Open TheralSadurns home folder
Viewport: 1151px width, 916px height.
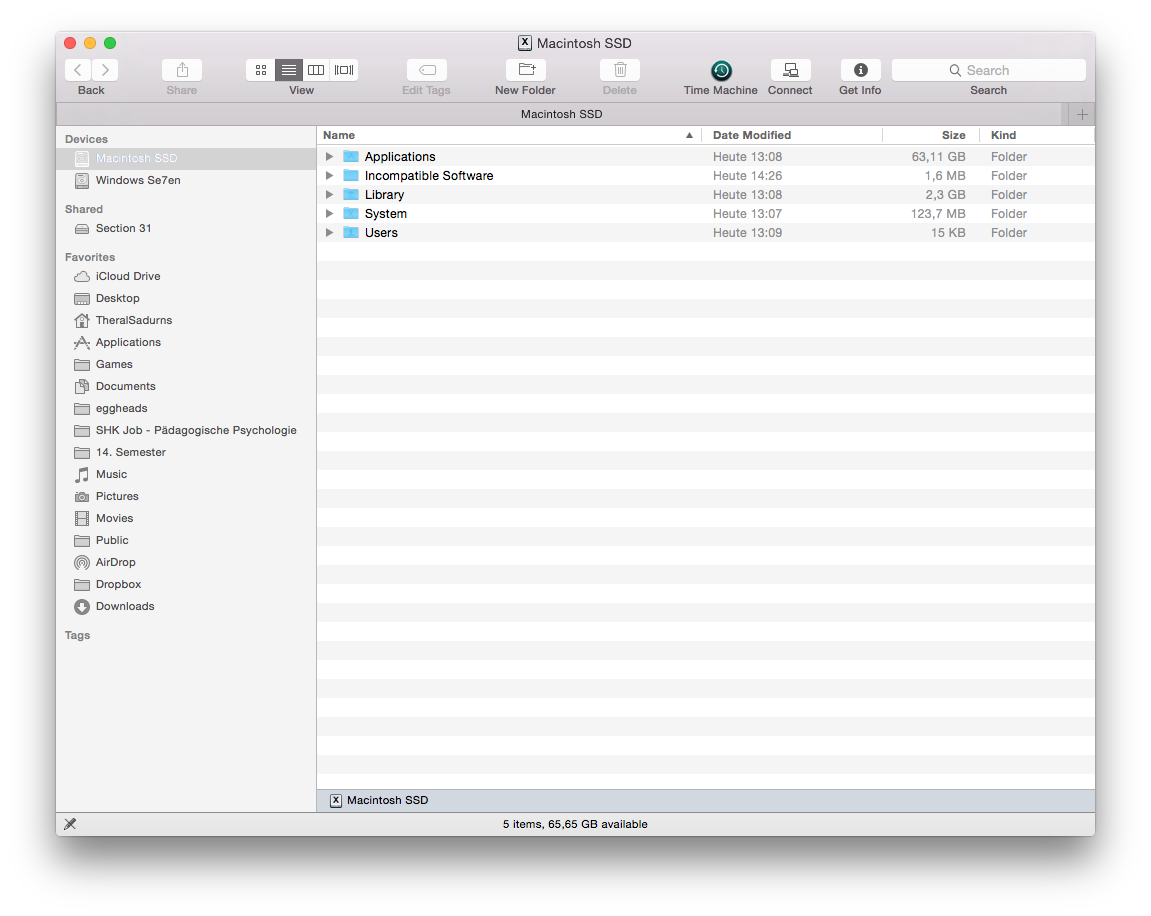click(x=186, y=321)
